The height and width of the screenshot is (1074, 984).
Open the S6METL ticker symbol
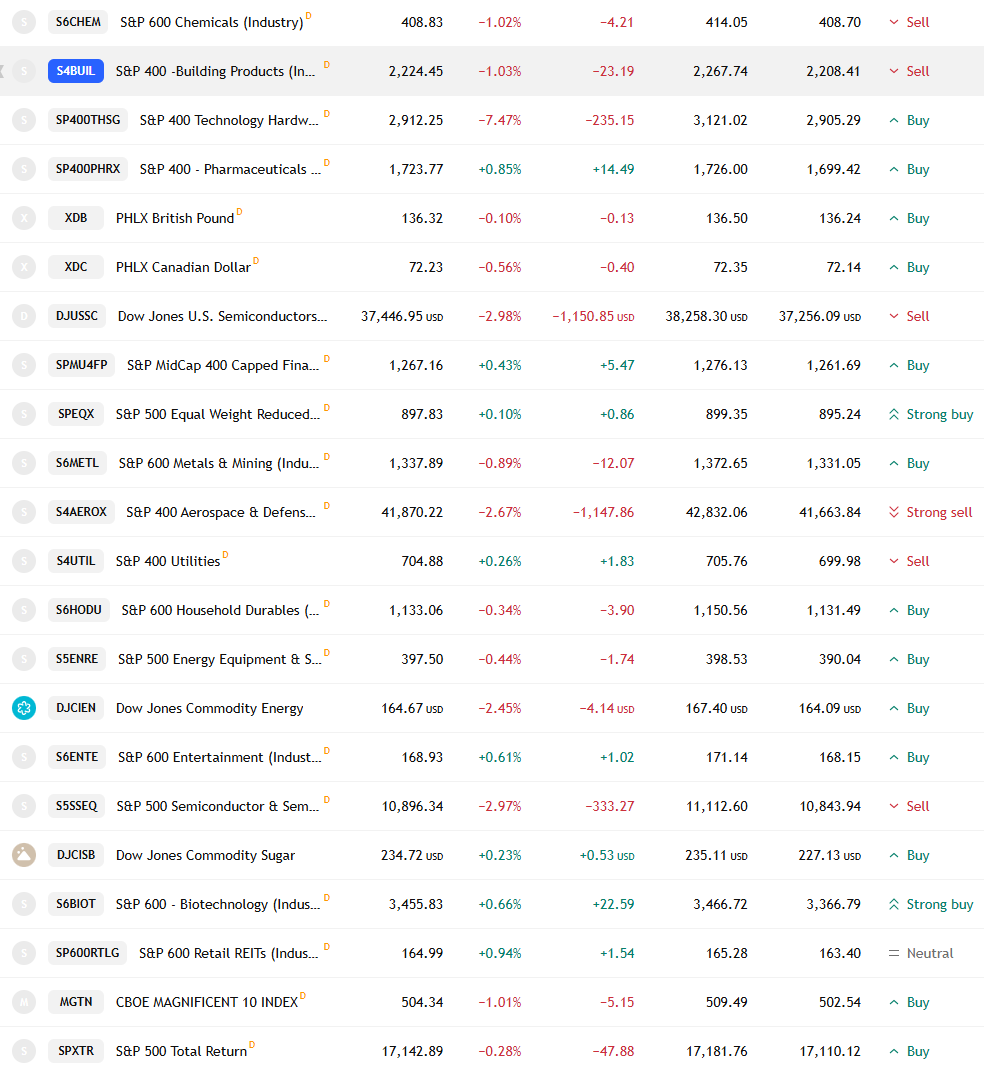(77, 463)
